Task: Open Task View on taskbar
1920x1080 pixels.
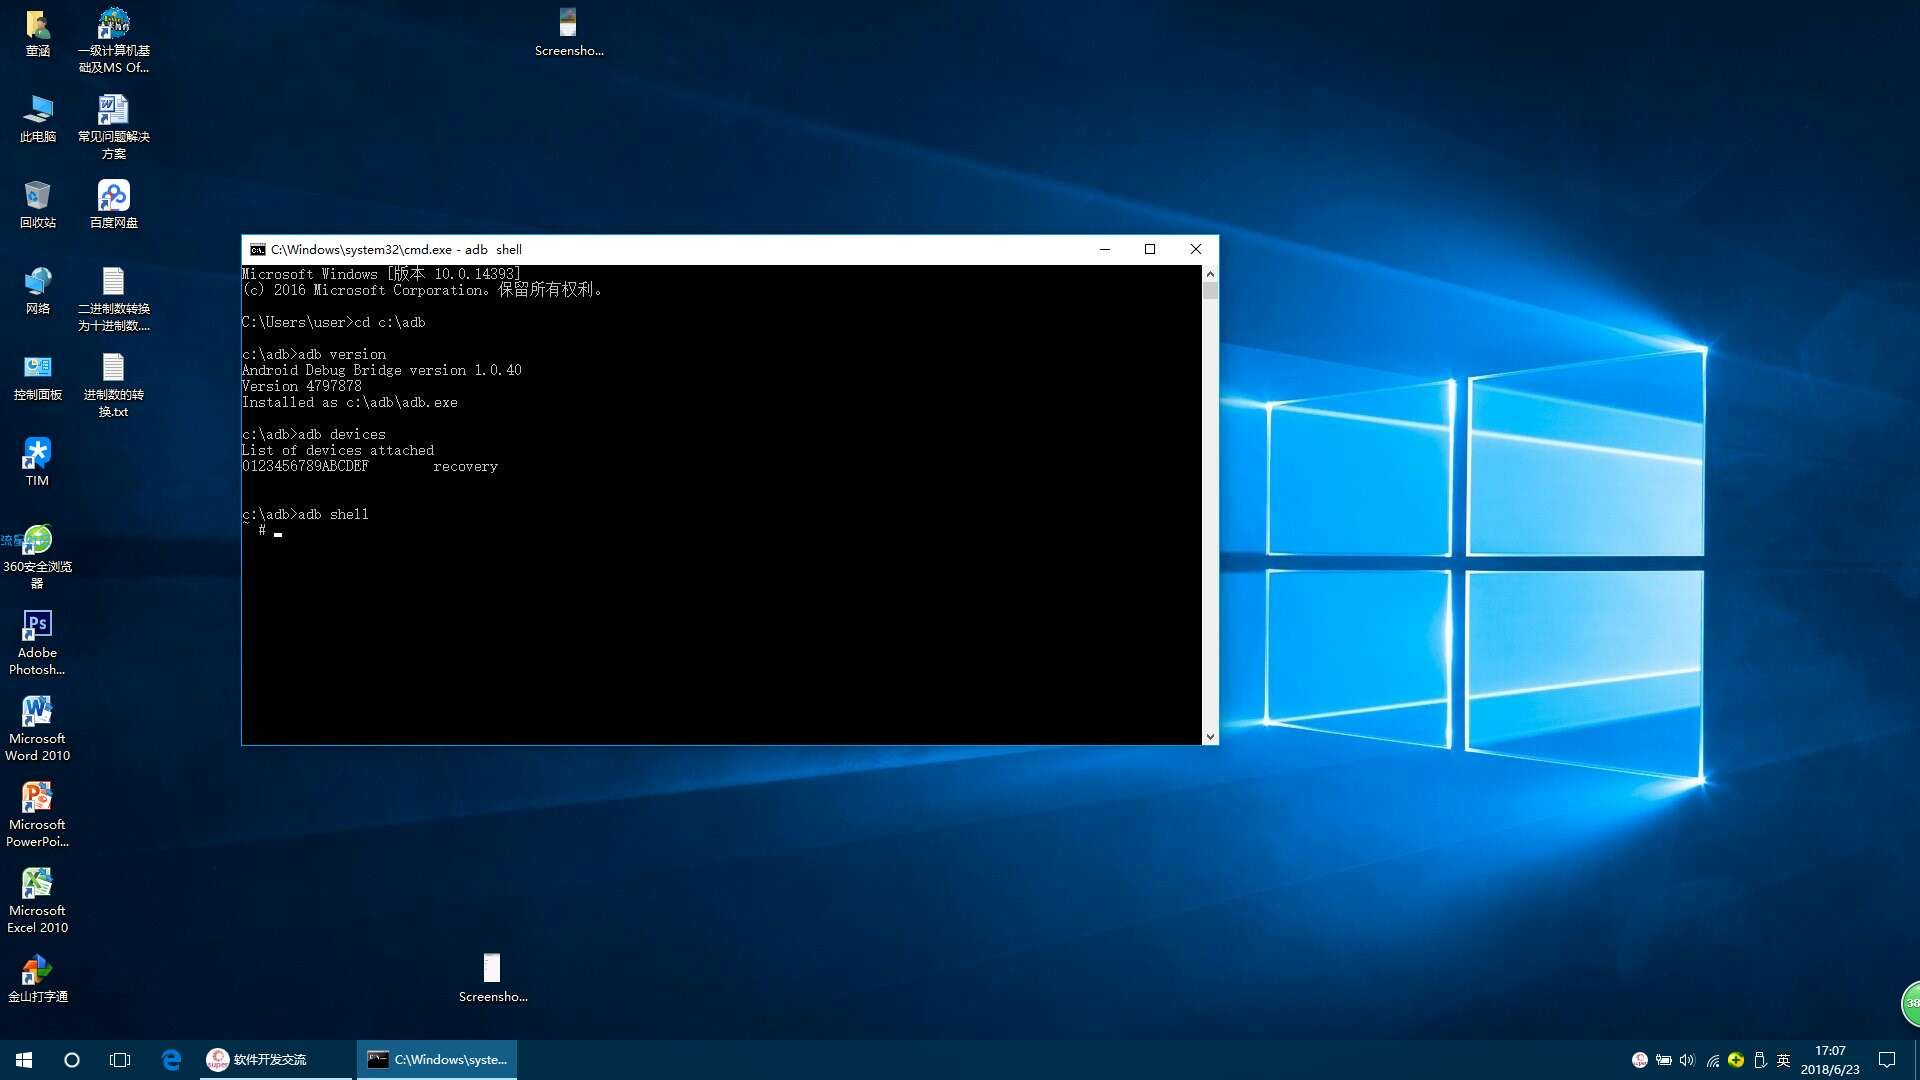Action: 120,1059
